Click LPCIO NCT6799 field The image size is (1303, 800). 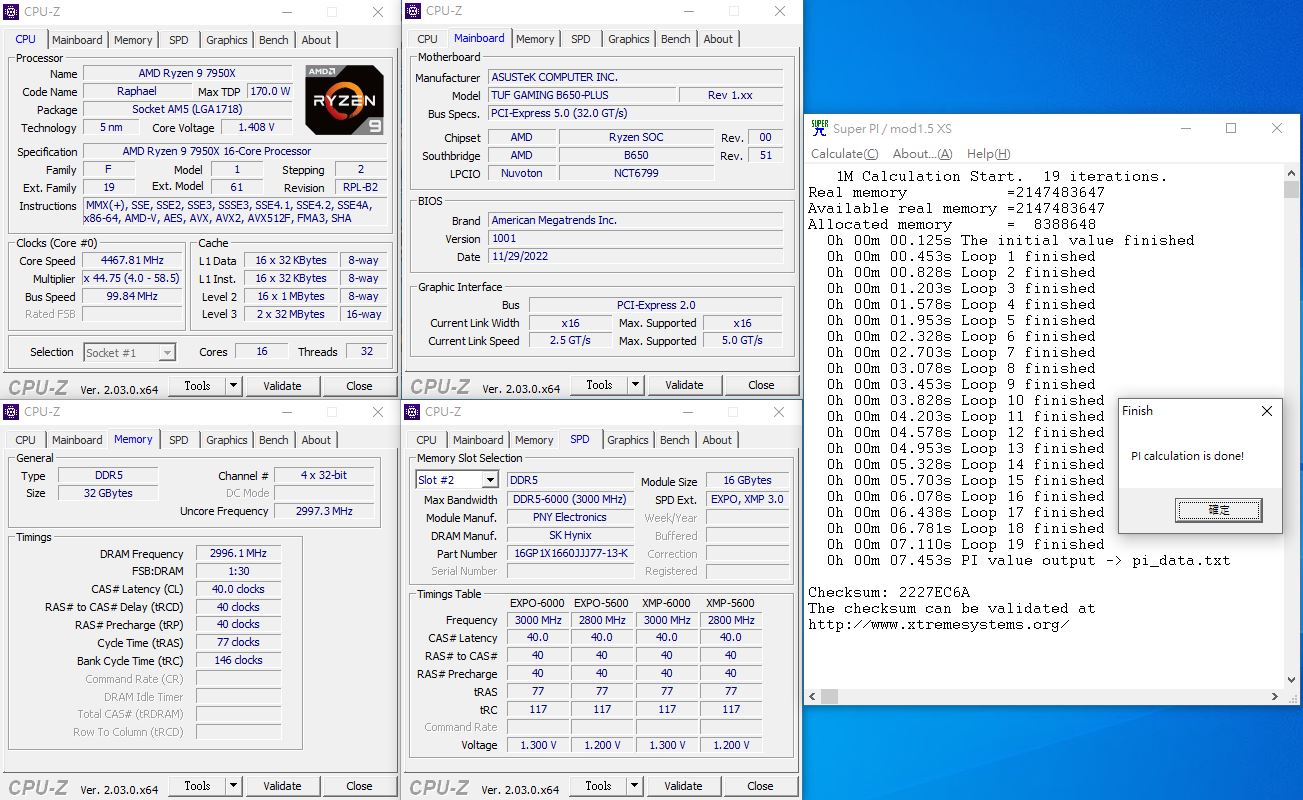click(636, 173)
